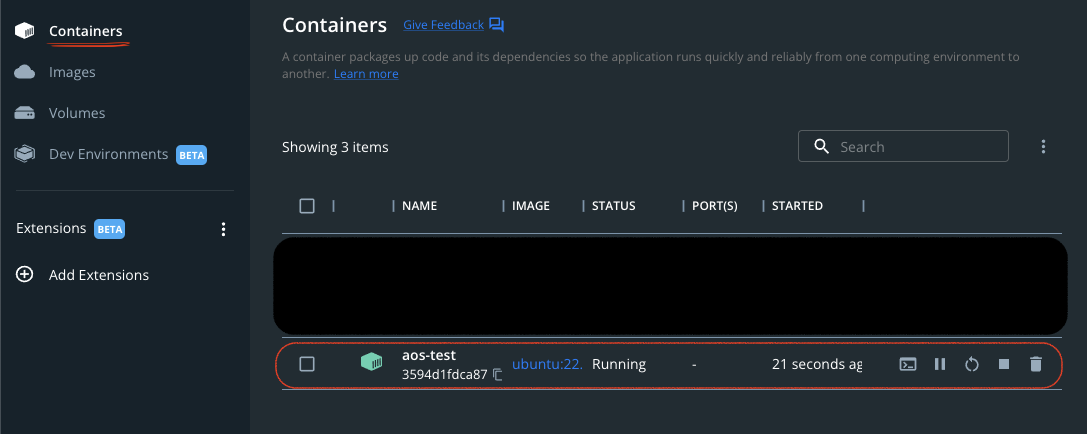Click the Running status of aos-test

pyautogui.click(x=619, y=364)
